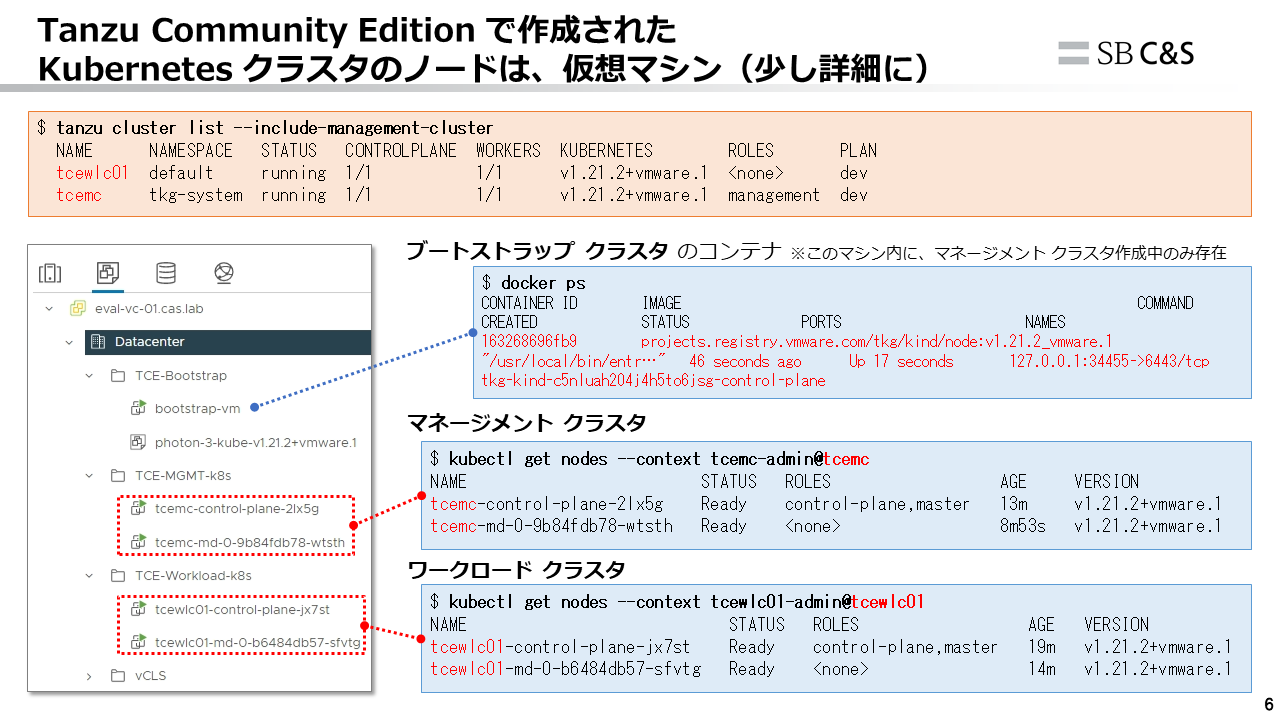
Task: Click the 'tanzu cluster list' command line
Action: 265,128
